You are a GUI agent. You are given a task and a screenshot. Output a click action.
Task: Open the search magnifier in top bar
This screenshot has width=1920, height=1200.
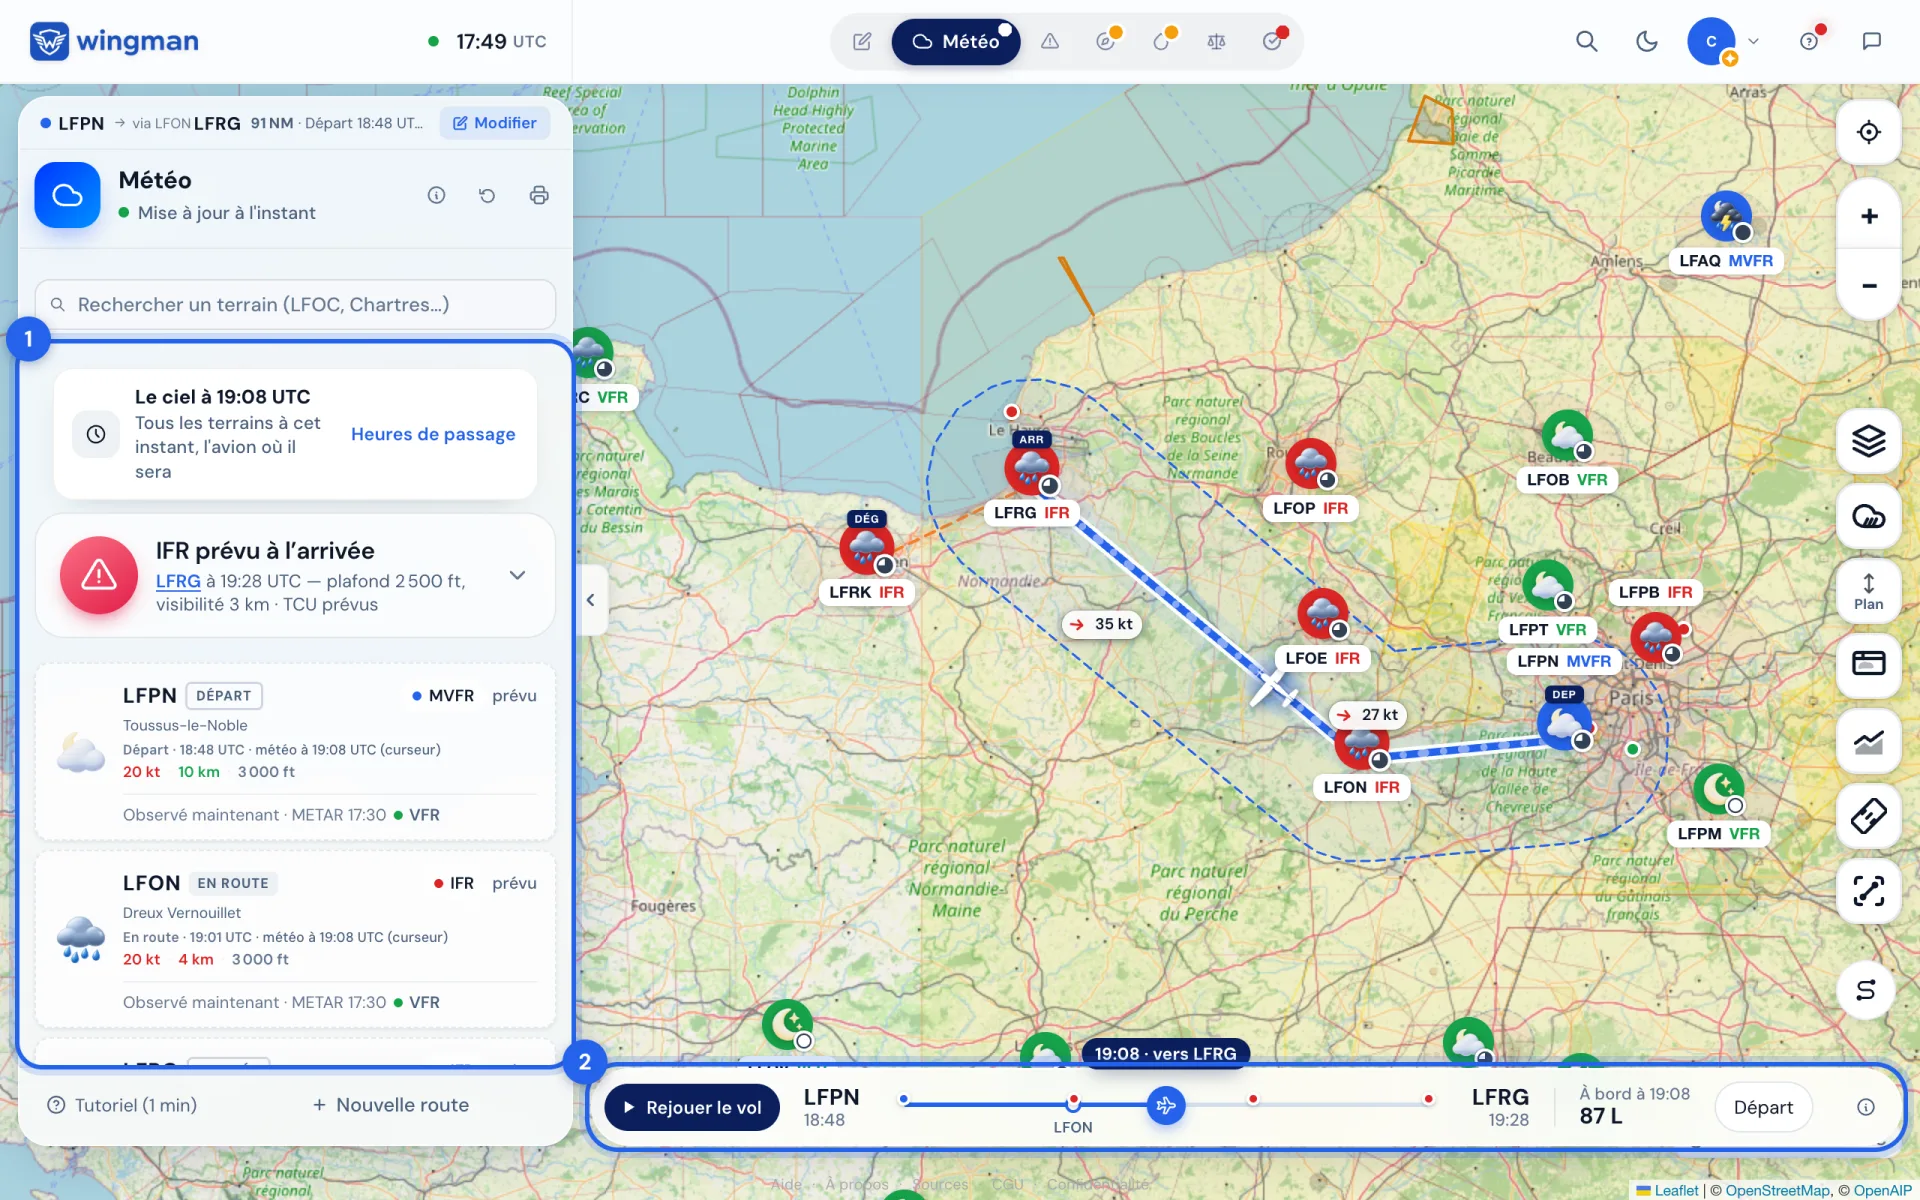(x=1586, y=41)
